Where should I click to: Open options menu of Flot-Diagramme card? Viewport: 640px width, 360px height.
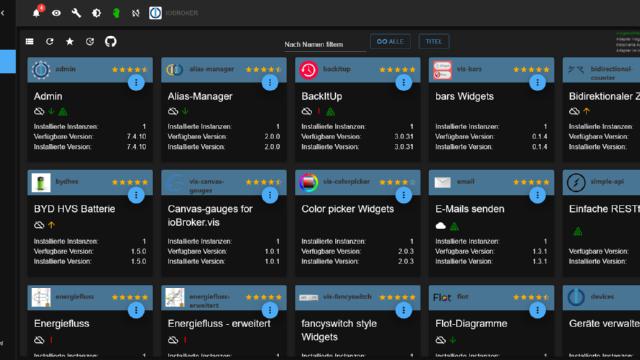538,310
